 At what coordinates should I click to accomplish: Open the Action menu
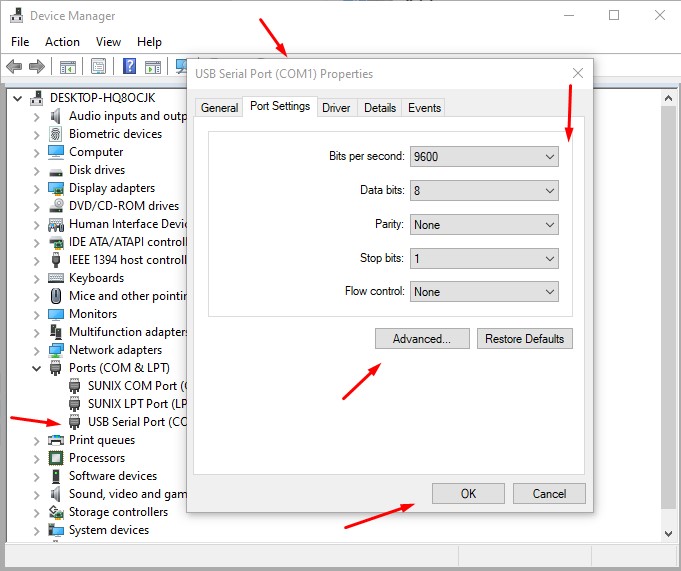[62, 42]
